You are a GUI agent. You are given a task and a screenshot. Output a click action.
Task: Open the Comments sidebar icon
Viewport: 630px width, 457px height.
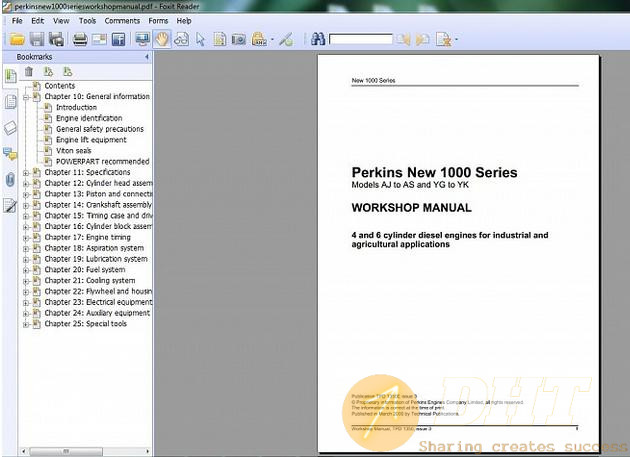tap(10, 154)
